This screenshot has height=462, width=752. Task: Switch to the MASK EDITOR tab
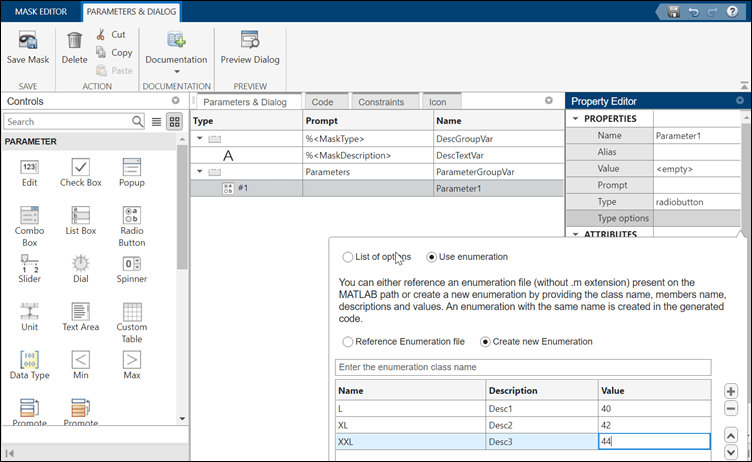click(41, 12)
